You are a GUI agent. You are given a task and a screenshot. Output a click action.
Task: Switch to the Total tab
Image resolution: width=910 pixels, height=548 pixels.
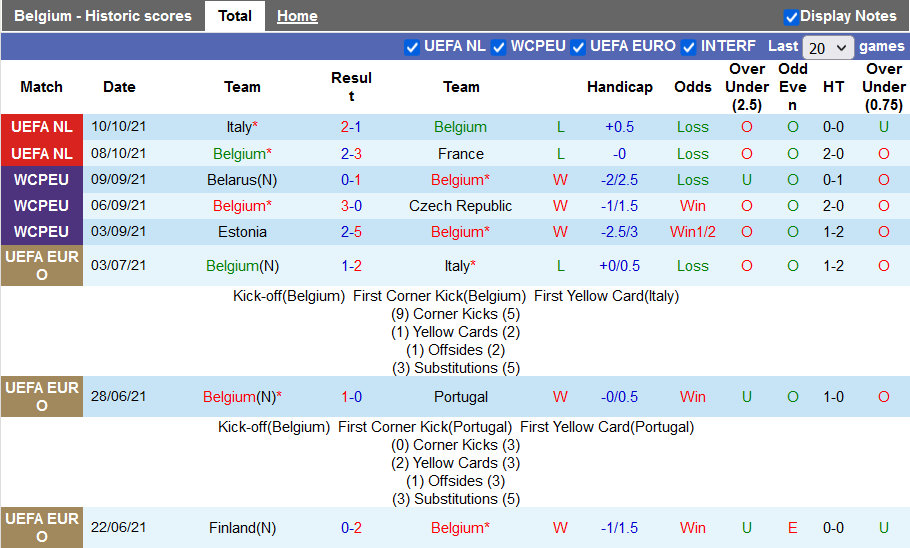click(x=235, y=16)
